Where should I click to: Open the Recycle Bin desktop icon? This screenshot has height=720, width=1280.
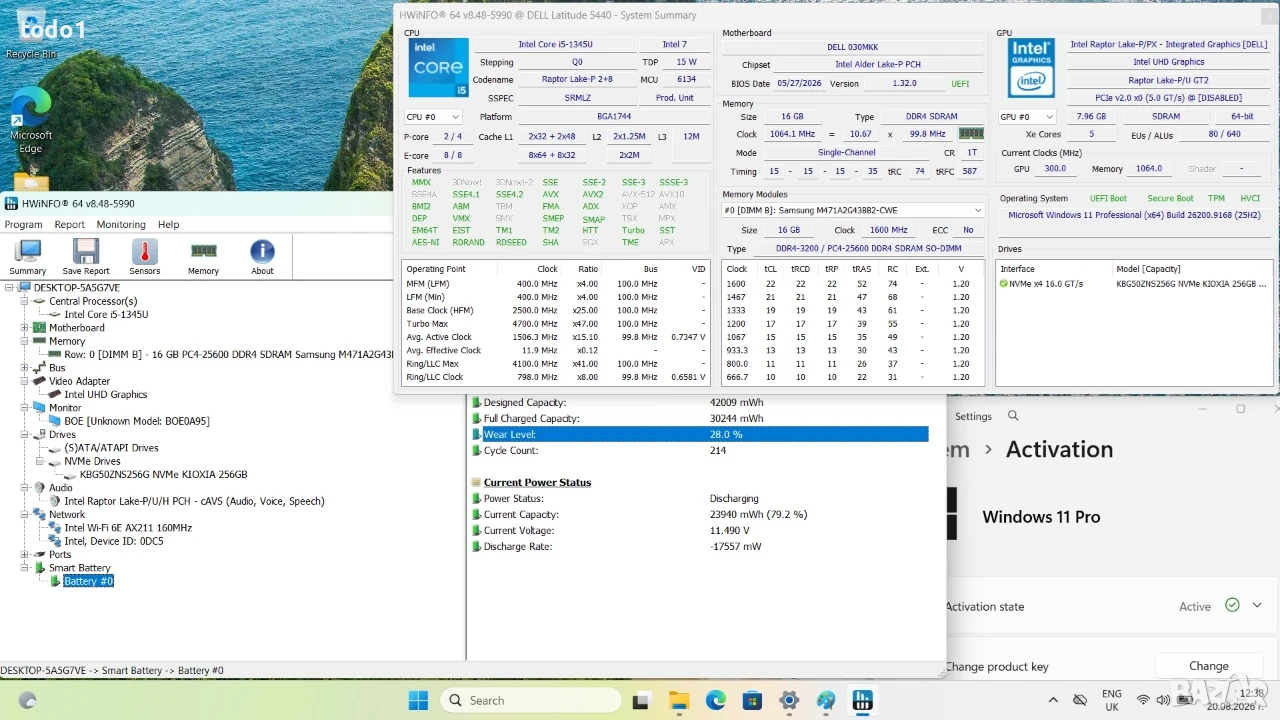click(x=31, y=35)
